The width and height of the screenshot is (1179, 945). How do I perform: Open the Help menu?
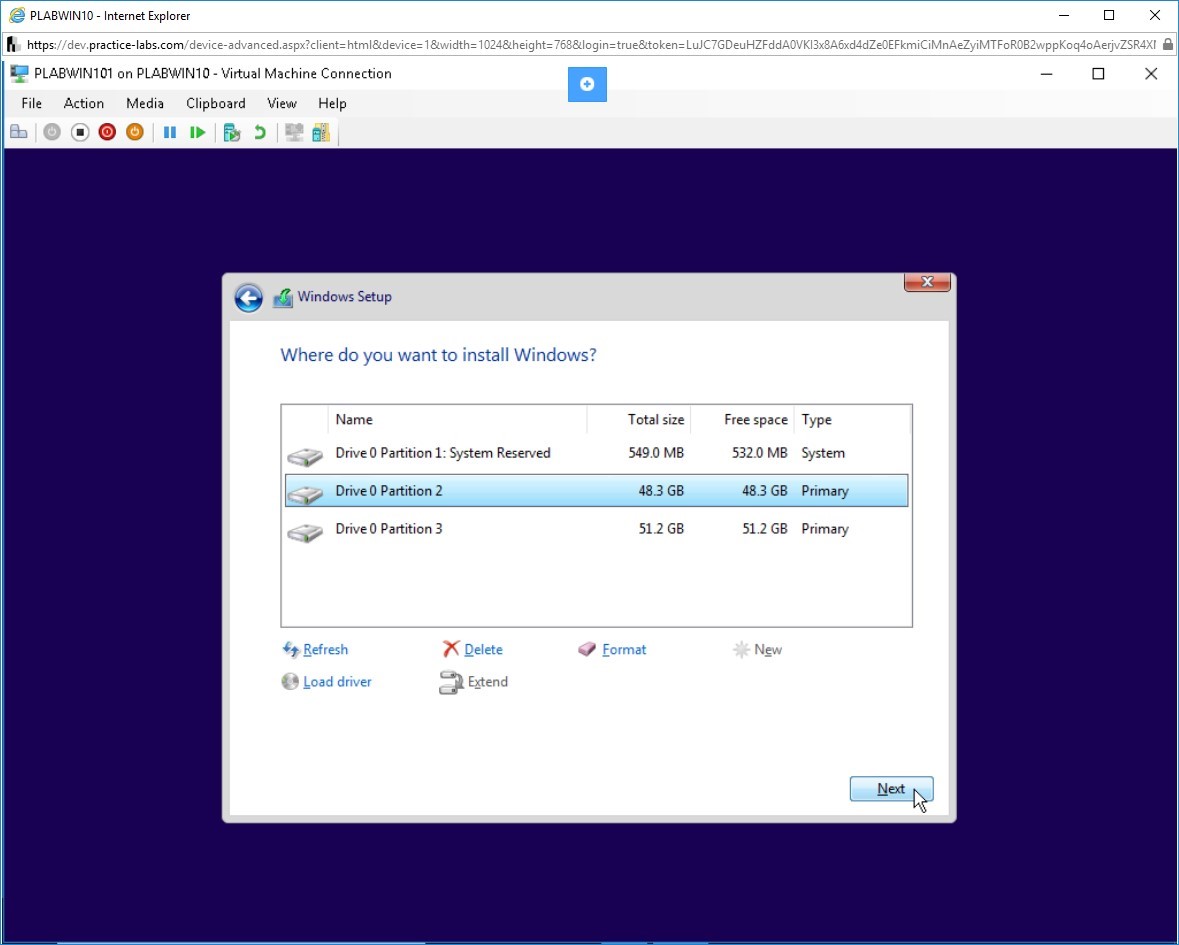coord(332,104)
